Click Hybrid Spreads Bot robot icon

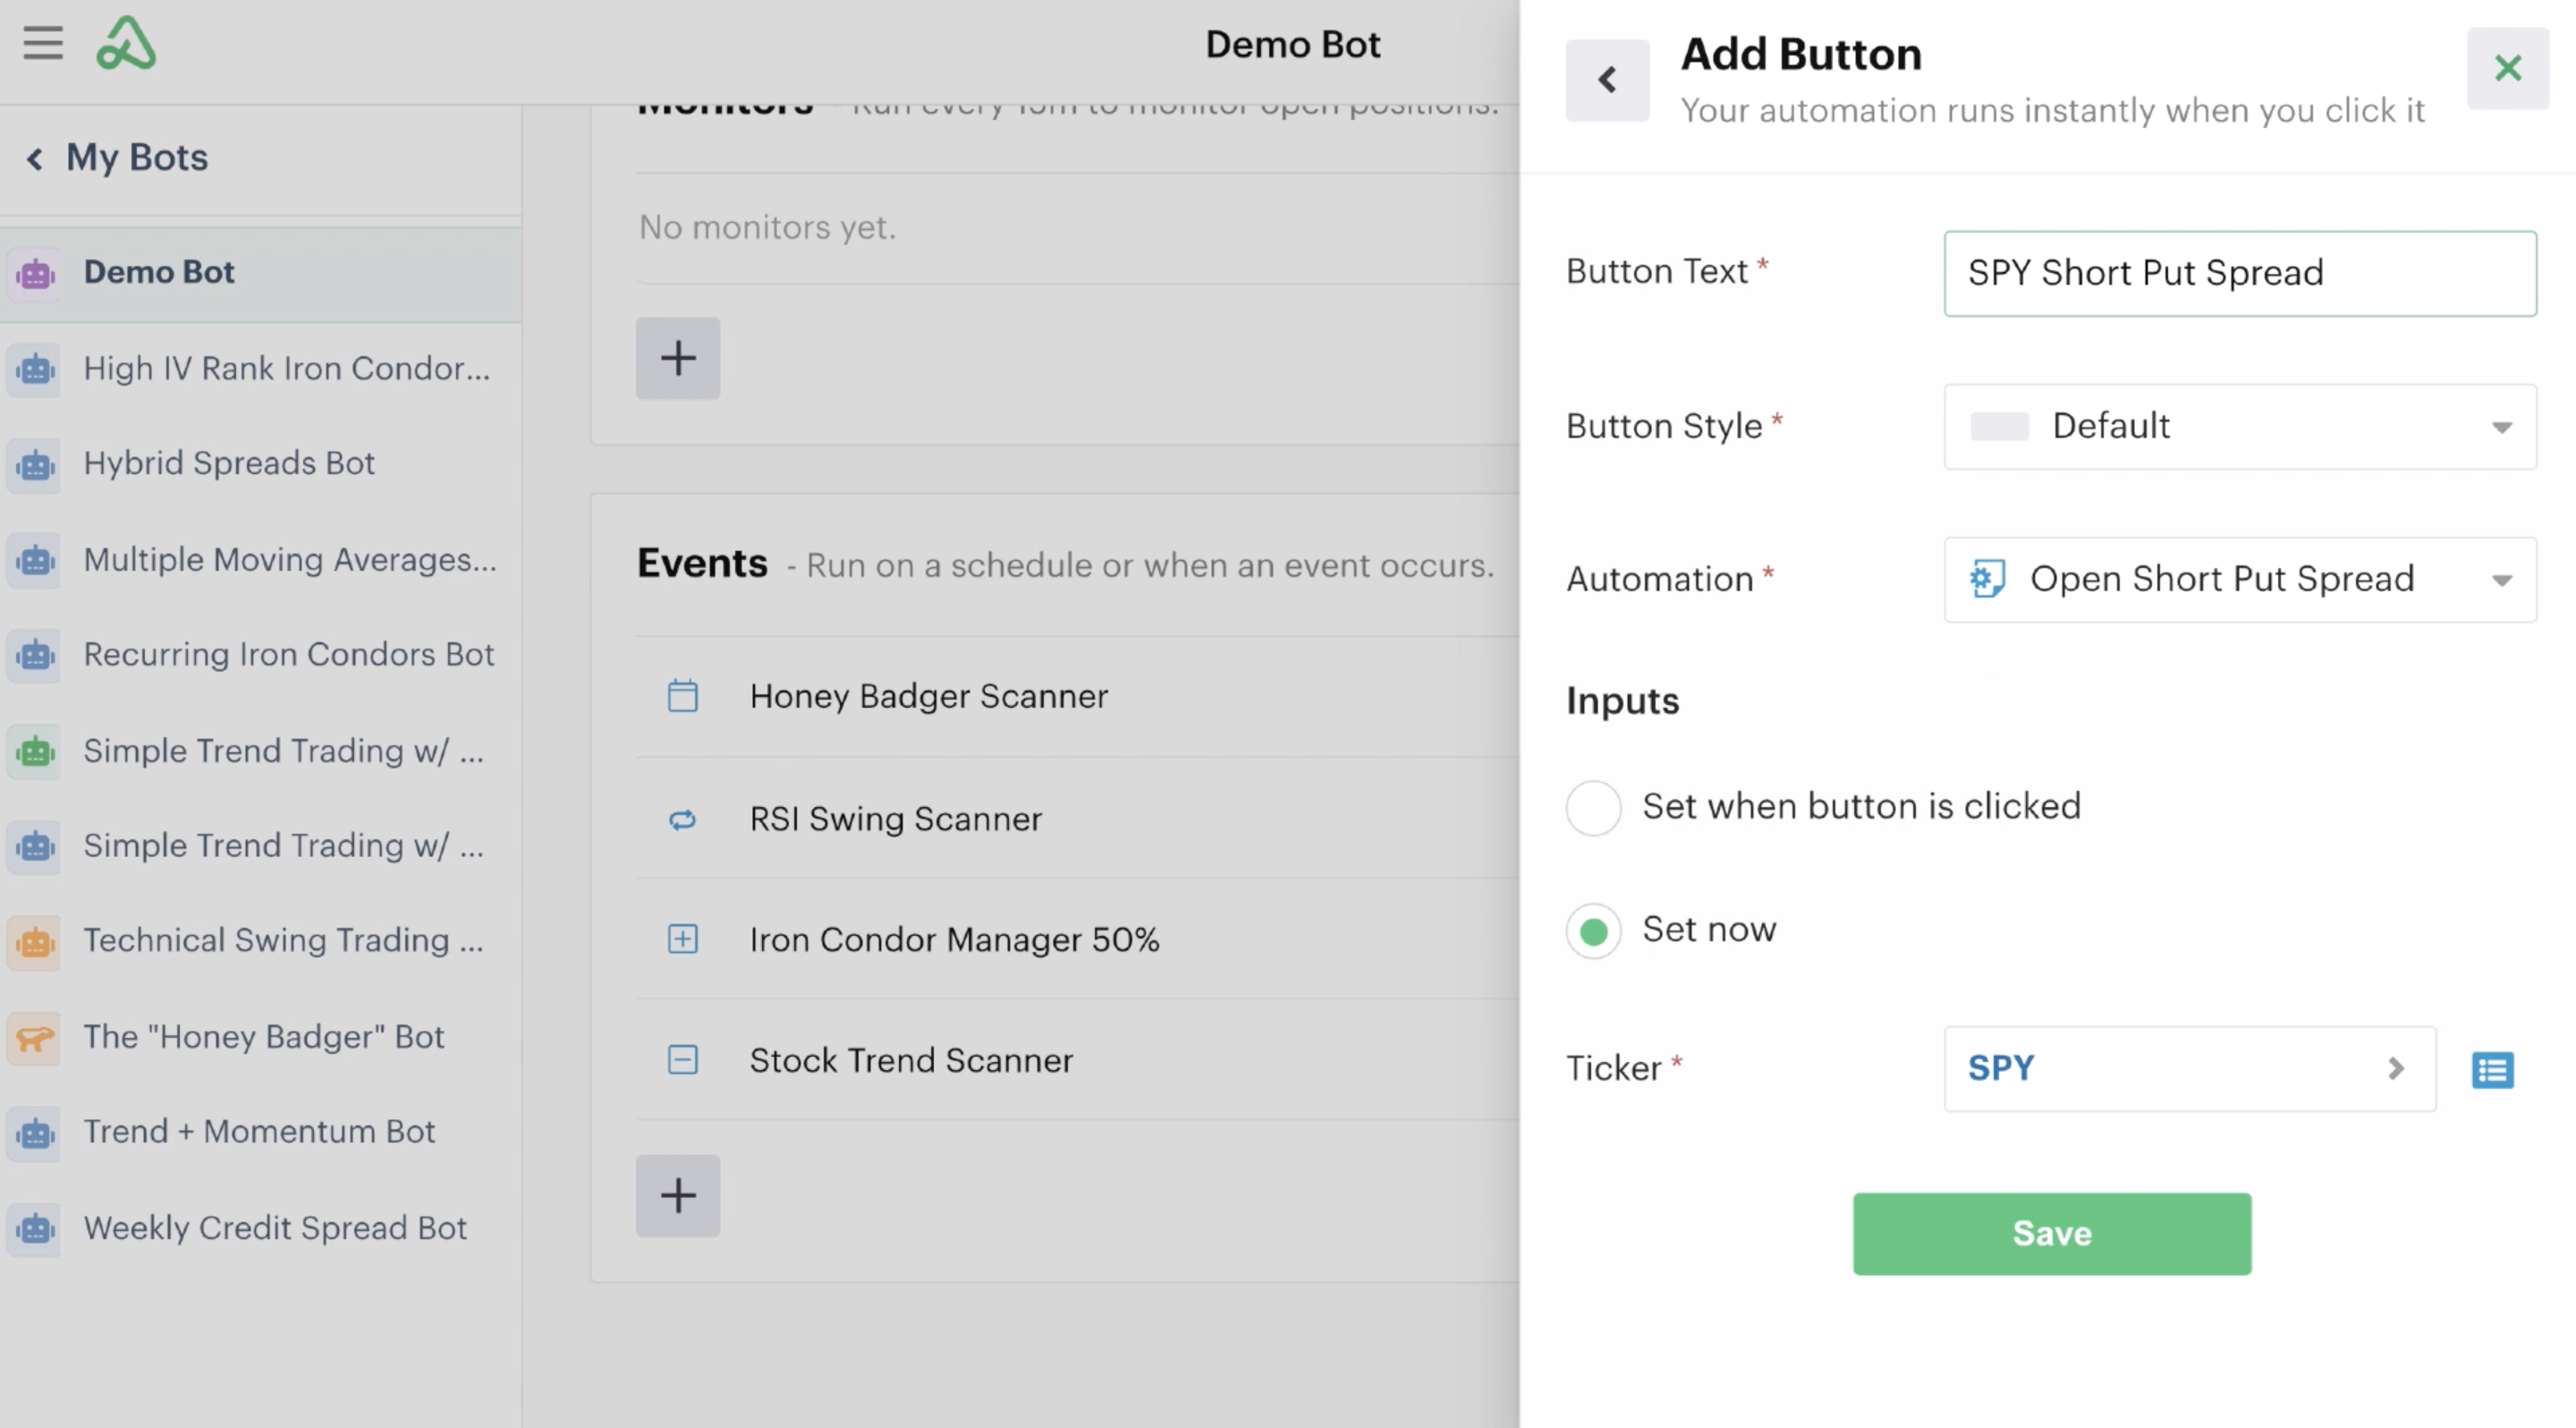(35, 465)
